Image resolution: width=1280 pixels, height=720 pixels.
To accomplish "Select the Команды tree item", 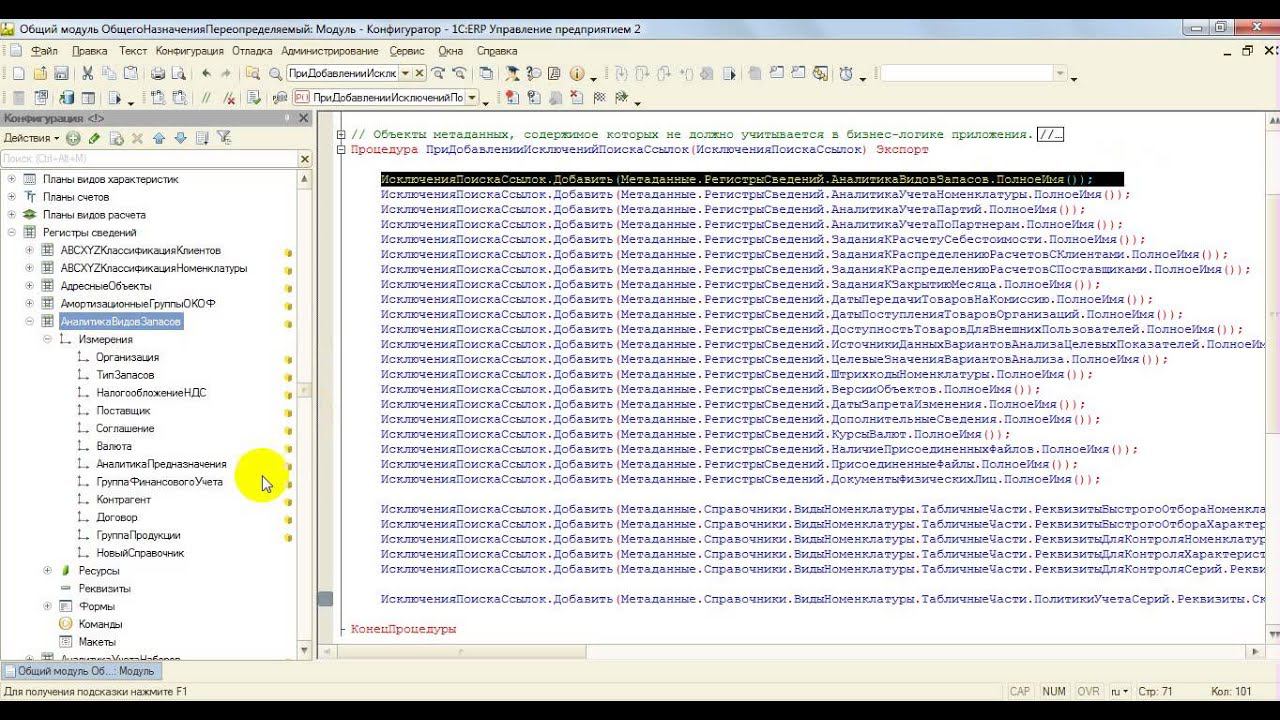I will tap(100, 624).
